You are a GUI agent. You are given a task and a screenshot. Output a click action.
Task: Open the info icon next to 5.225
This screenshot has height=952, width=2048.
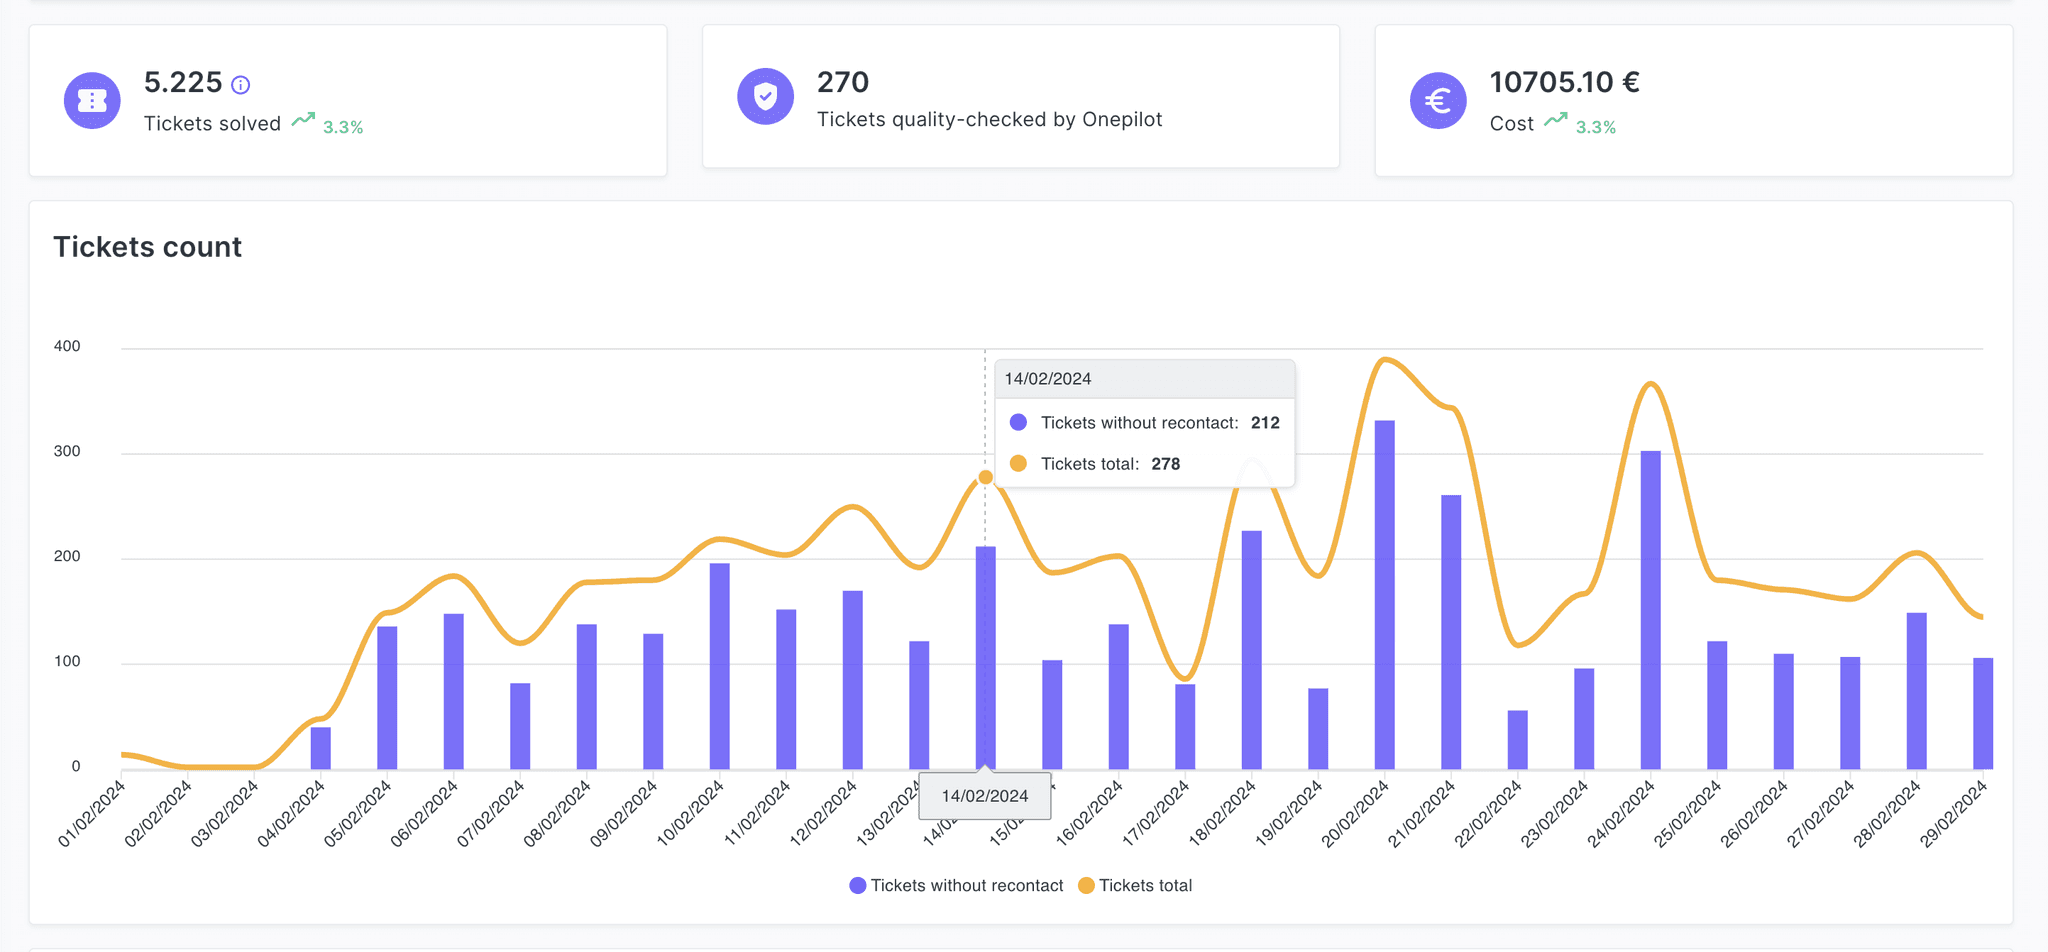[x=240, y=85]
